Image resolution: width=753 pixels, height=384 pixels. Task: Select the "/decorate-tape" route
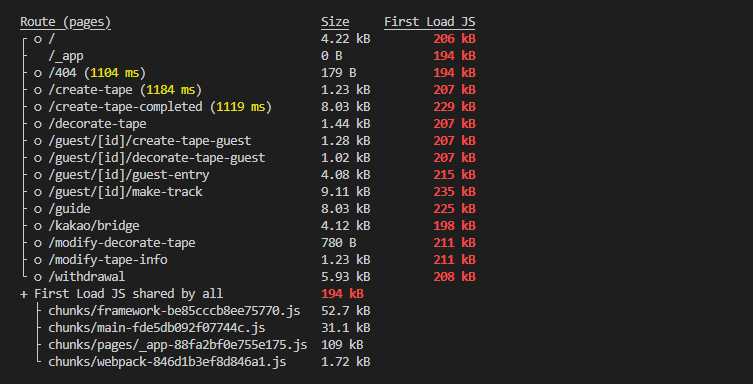coord(97,124)
